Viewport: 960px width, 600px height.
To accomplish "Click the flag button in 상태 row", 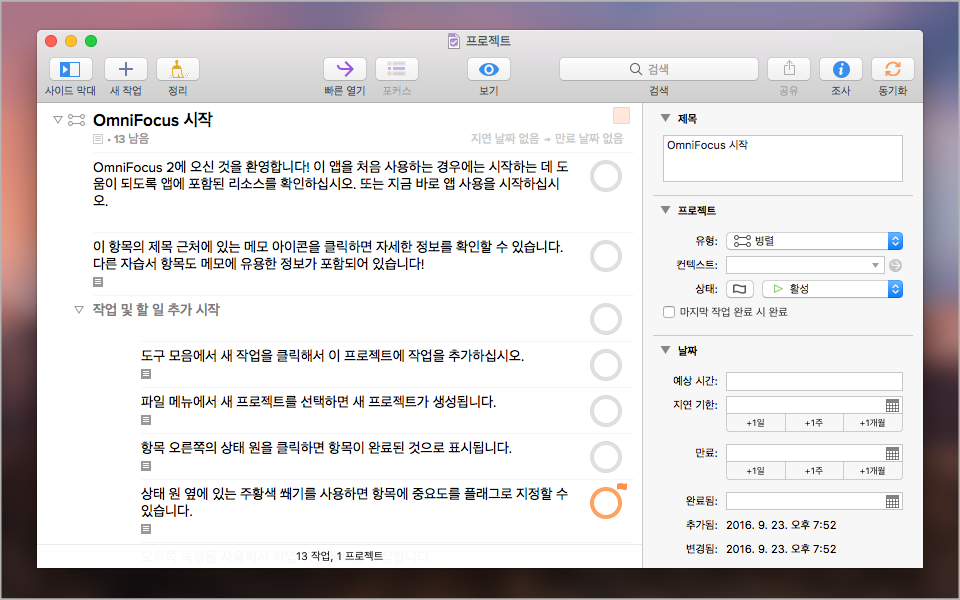I will pos(740,289).
